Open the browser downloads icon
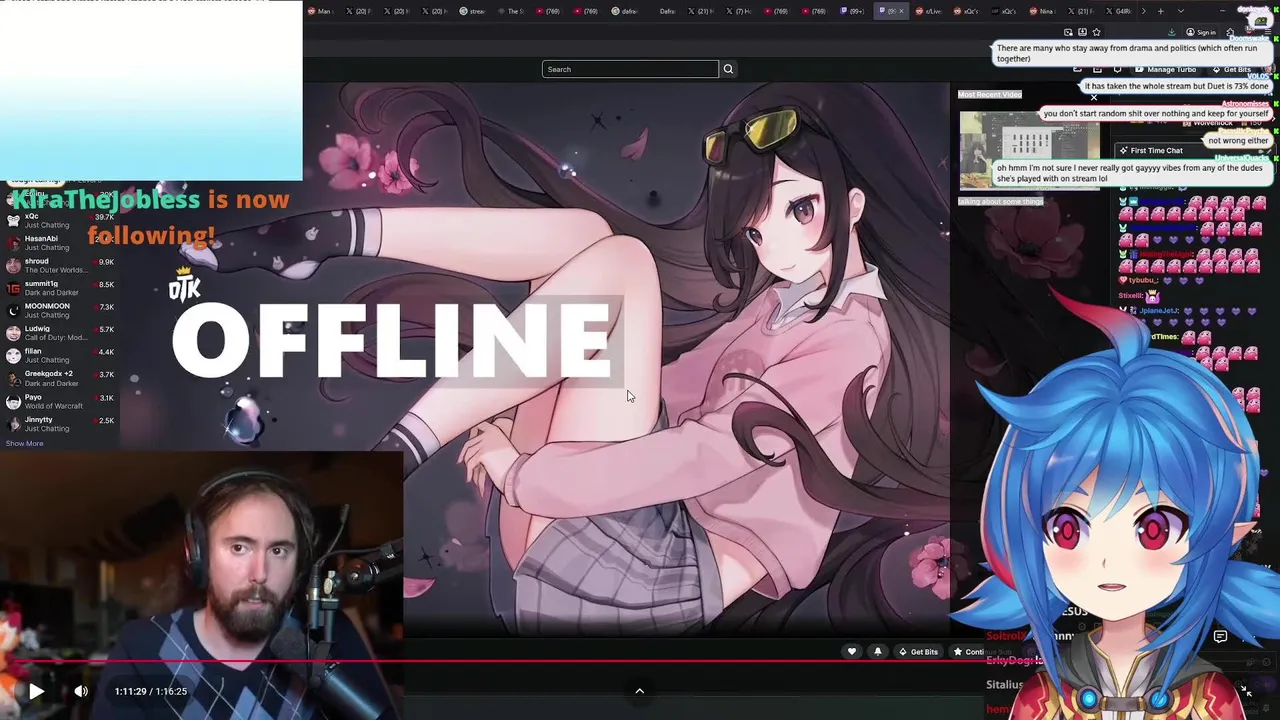Image resolution: width=1280 pixels, height=720 pixels. pyautogui.click(x=1171, y=32)
